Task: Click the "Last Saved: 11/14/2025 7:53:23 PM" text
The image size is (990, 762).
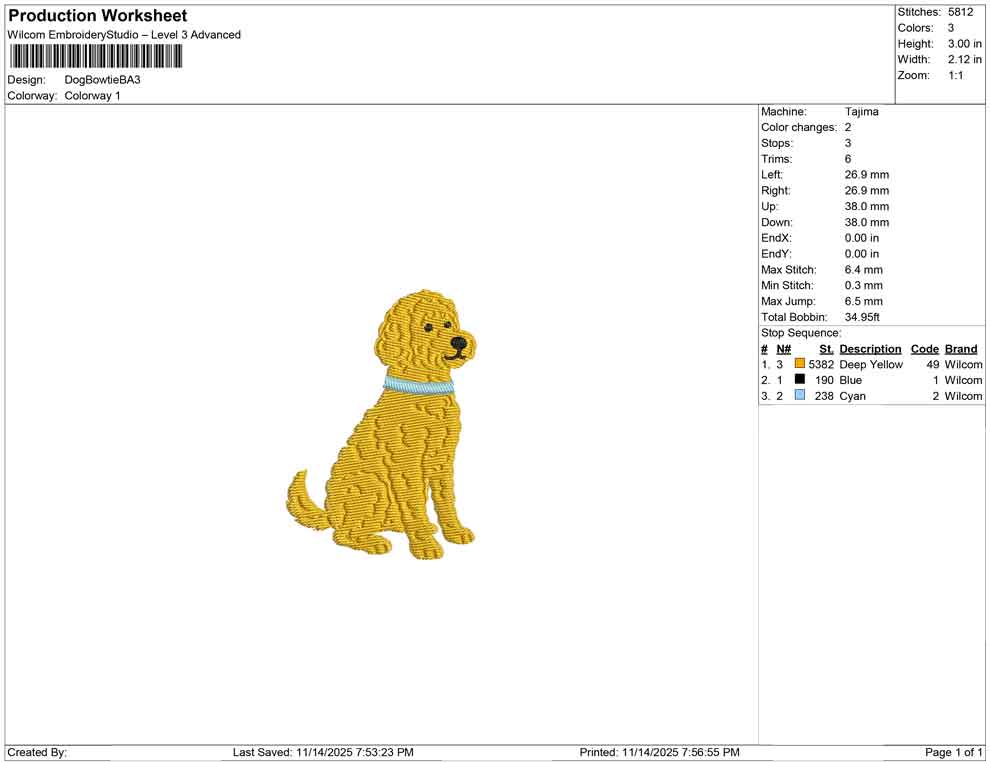Action: click(x=323, y=752)
